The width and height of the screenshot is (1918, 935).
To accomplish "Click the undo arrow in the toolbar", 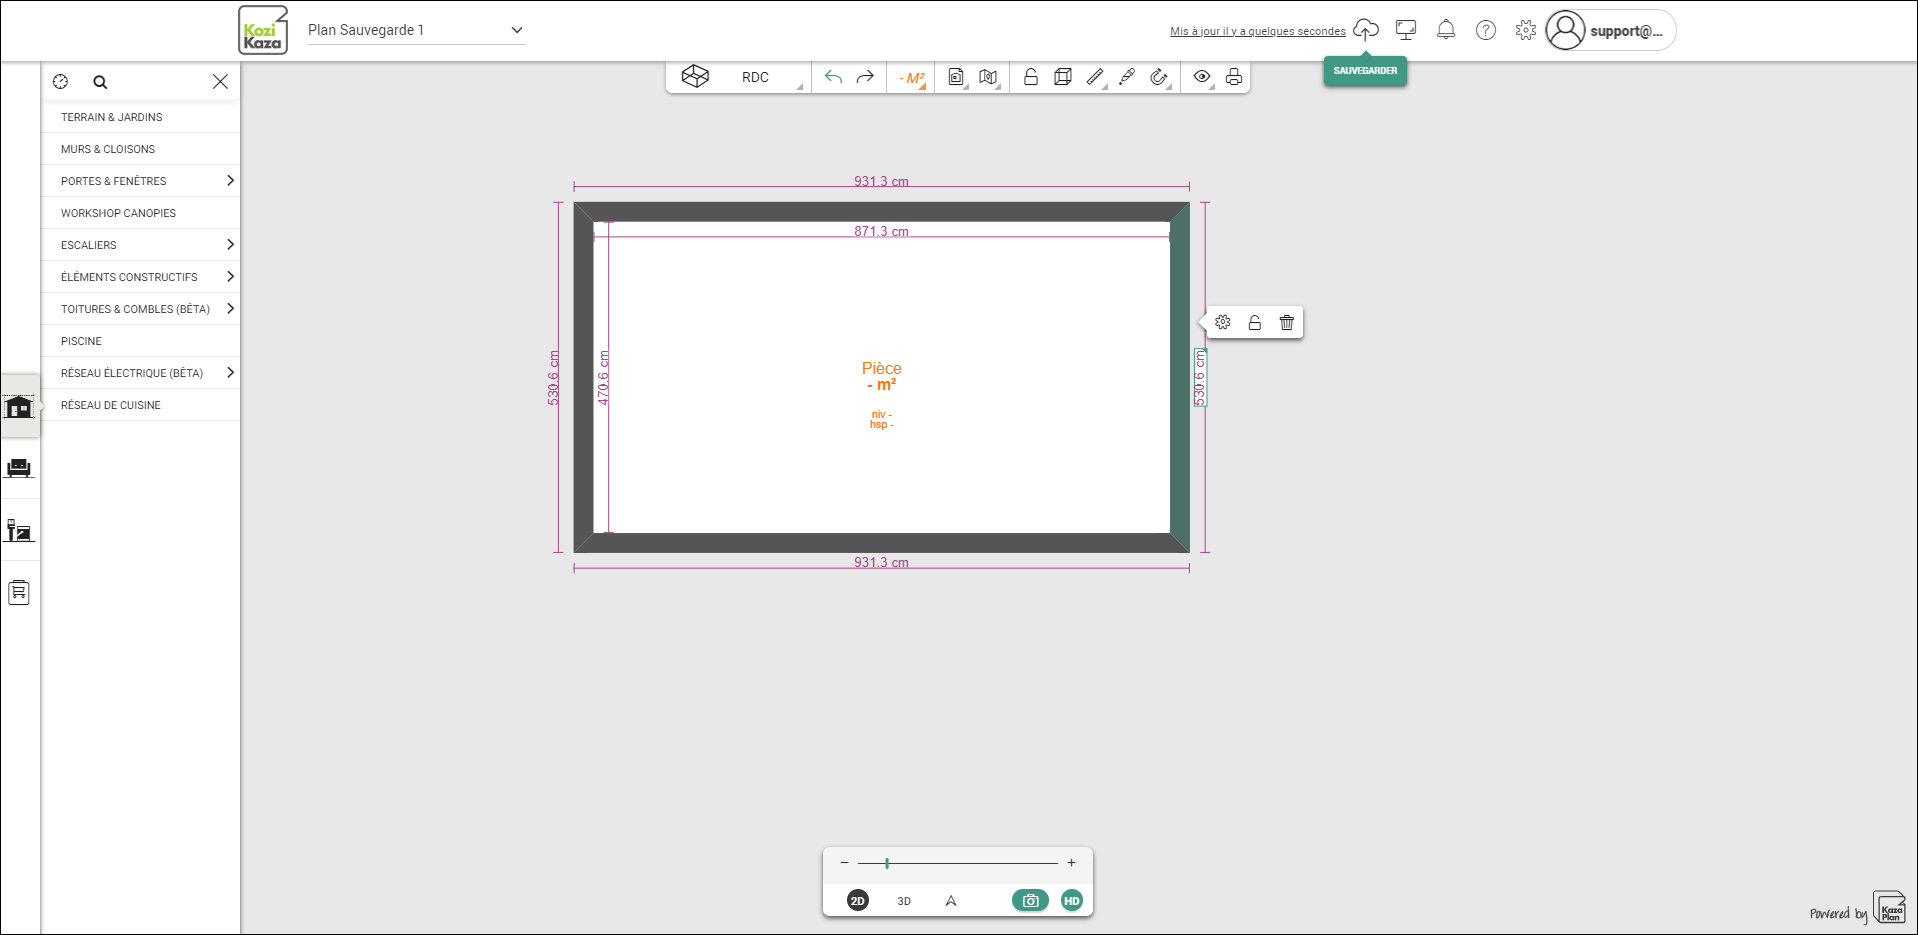I will tap(833, 77).
